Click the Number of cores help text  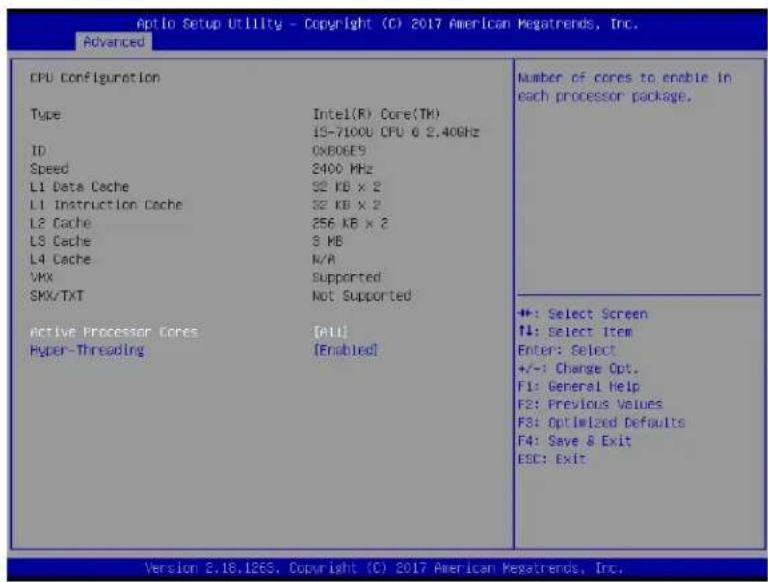624,87
